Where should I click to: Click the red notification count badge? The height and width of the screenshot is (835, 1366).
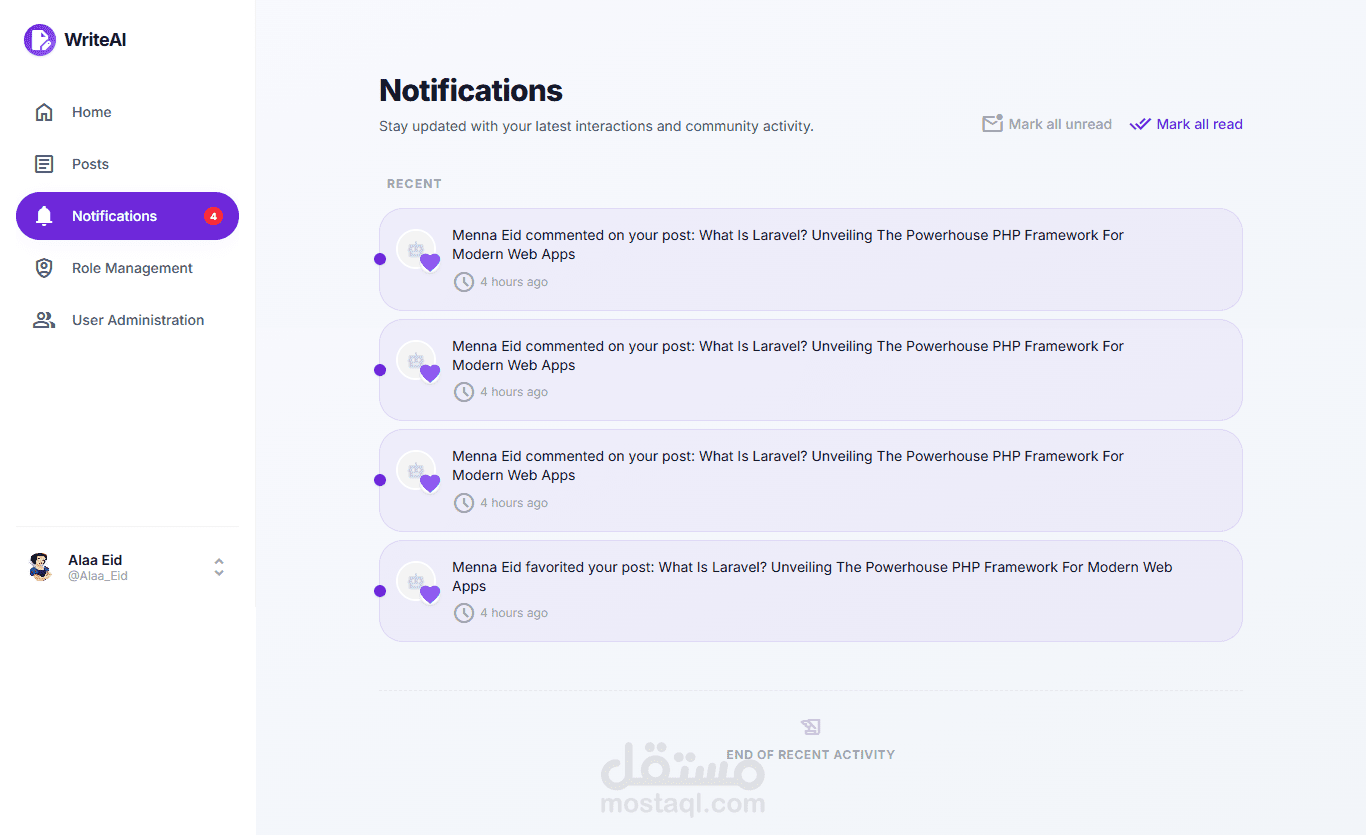(213, 216)
